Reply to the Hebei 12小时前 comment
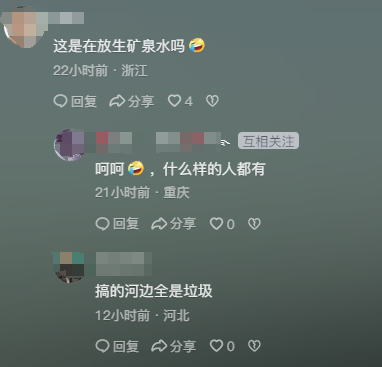Screen dimensions: 382x367 pyautogui.click(x=117, y=346)
